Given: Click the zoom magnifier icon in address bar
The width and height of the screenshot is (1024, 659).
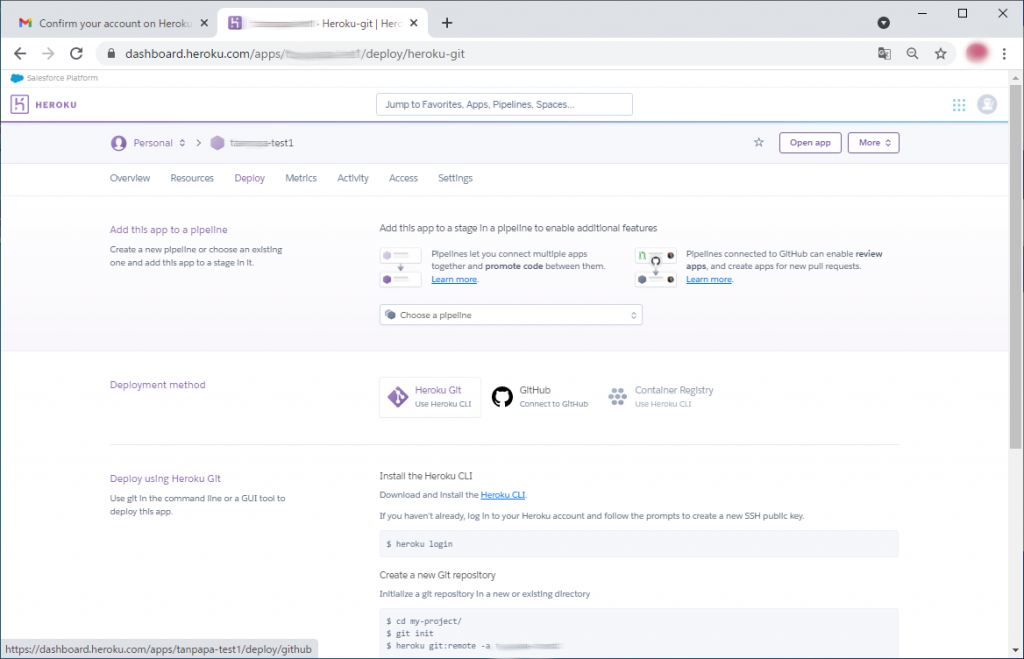Looking at the screenshot, I should tap(912, 54).
